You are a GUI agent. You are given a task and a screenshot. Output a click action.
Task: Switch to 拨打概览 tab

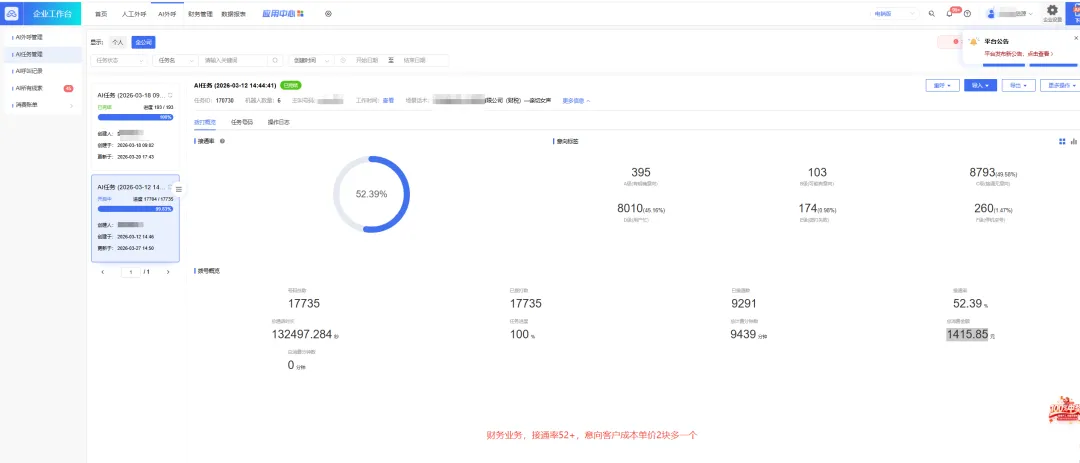click(x=205, y=122)
